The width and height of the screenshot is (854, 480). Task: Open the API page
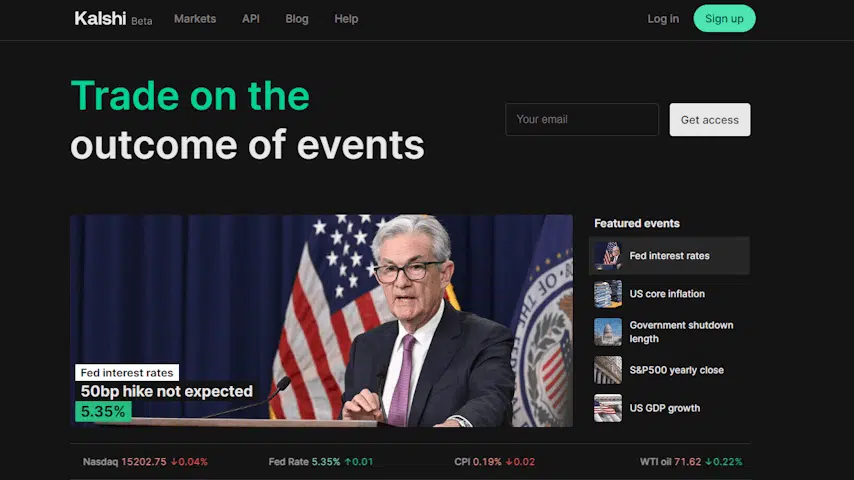pos(251,19)
